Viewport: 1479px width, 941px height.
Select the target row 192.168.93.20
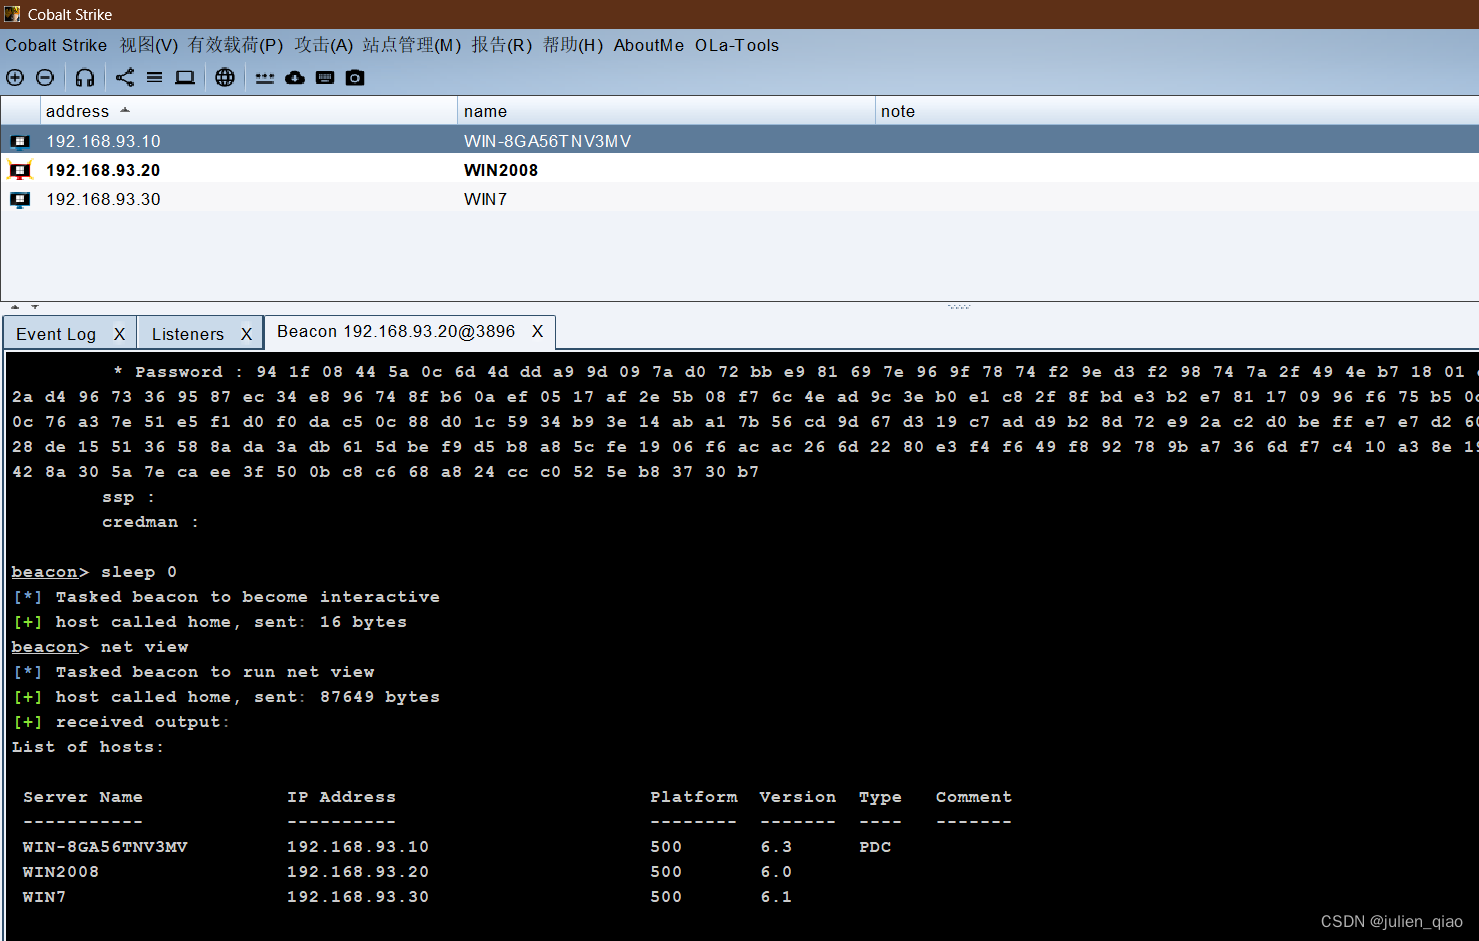pos(740,170)
